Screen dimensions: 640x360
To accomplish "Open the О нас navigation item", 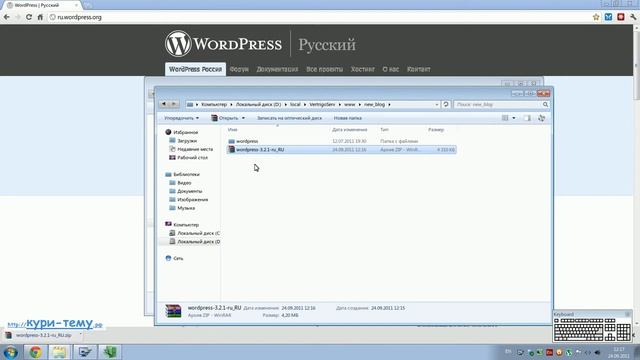I will [391, 69].
